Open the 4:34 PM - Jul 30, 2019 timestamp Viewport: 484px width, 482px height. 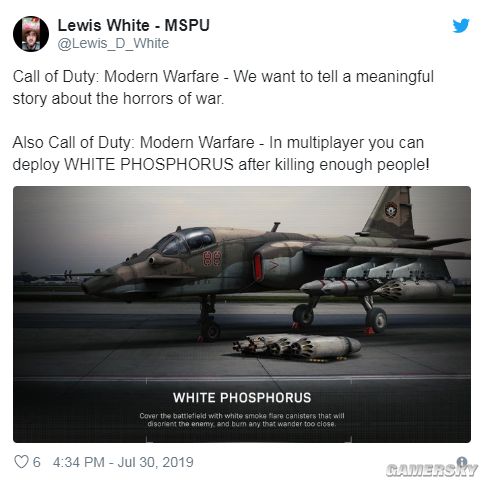pos(123,462)
